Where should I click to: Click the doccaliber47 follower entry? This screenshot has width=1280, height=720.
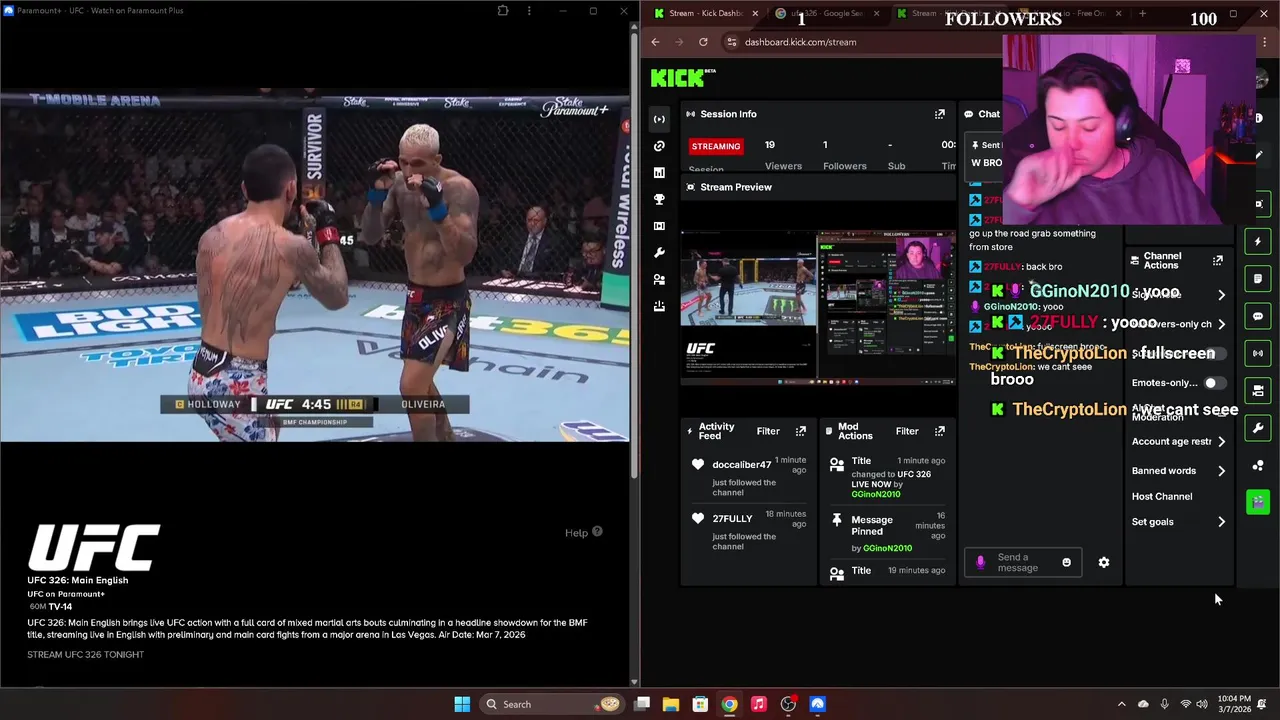tap(748, 475)
